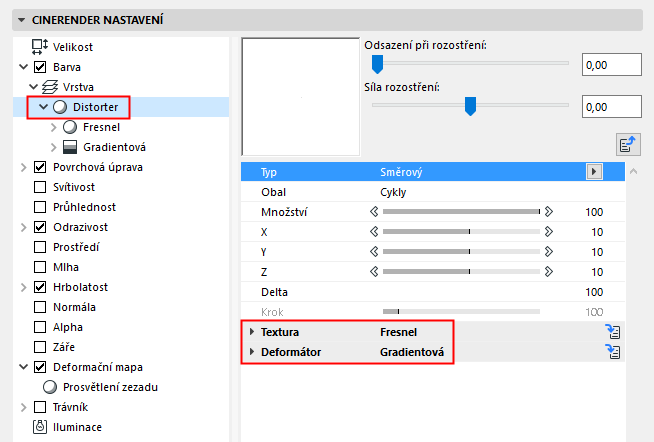The image size is (654, 442).
Task: Click the right arrow of Y slider
Action: (x=549, y=252)
